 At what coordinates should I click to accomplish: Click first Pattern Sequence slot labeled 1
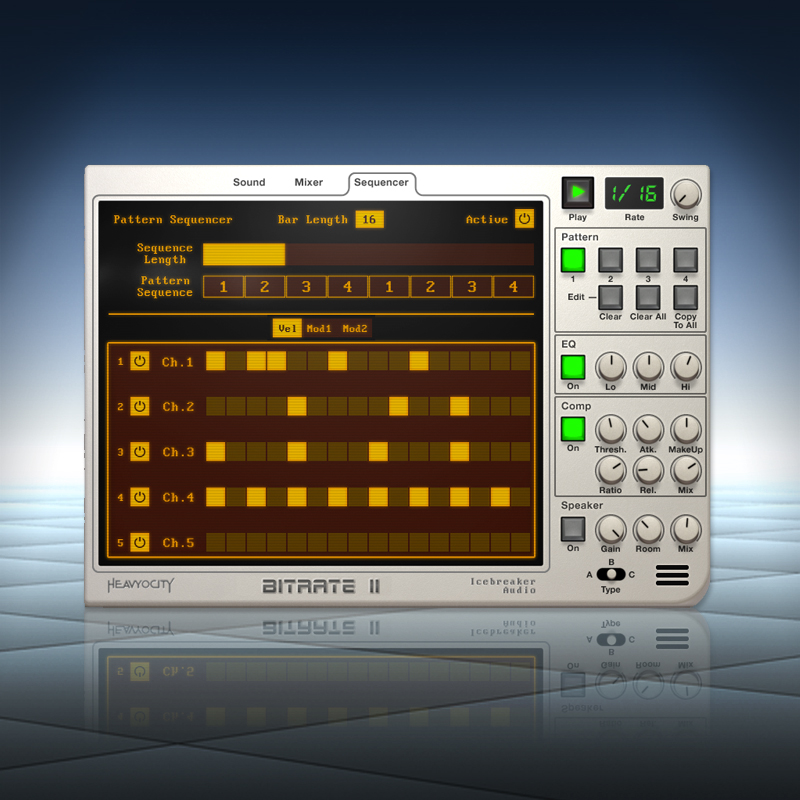coord(223,287)
